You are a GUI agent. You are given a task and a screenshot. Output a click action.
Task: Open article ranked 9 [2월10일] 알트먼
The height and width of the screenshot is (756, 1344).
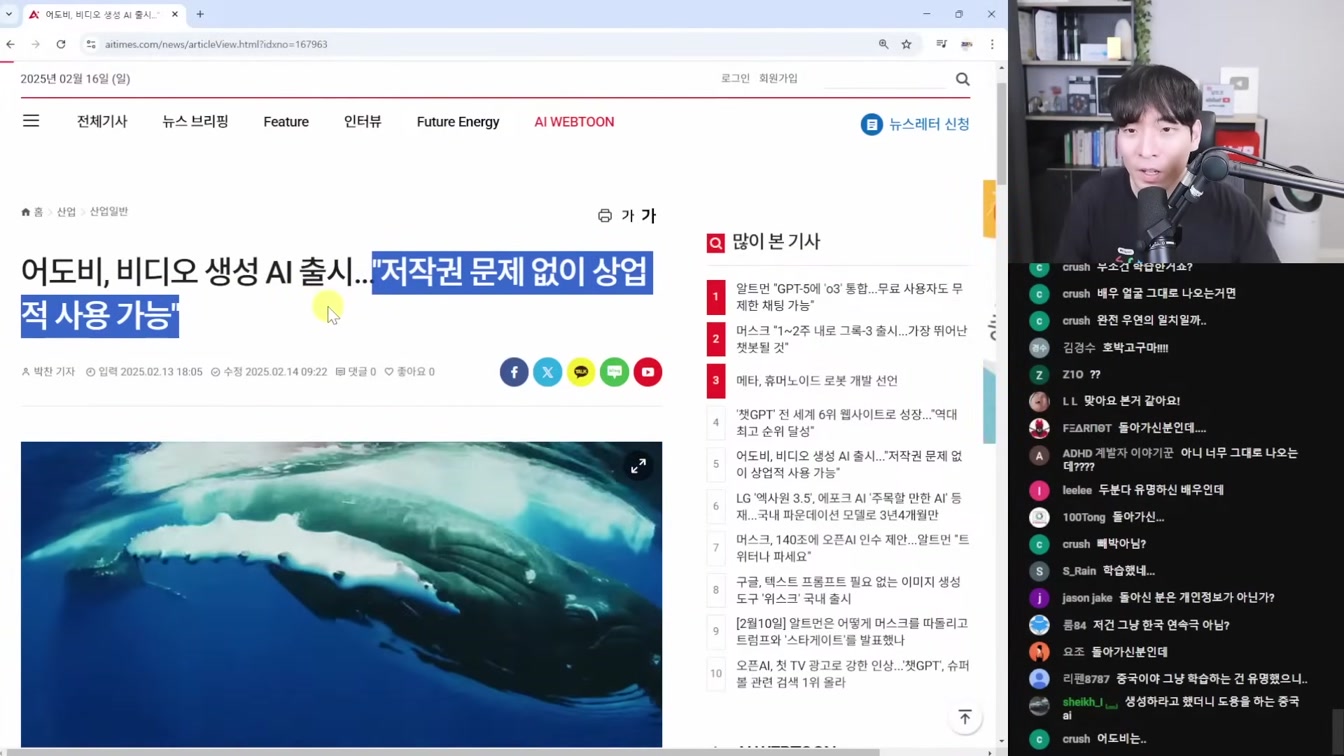[x=852, y=632]
